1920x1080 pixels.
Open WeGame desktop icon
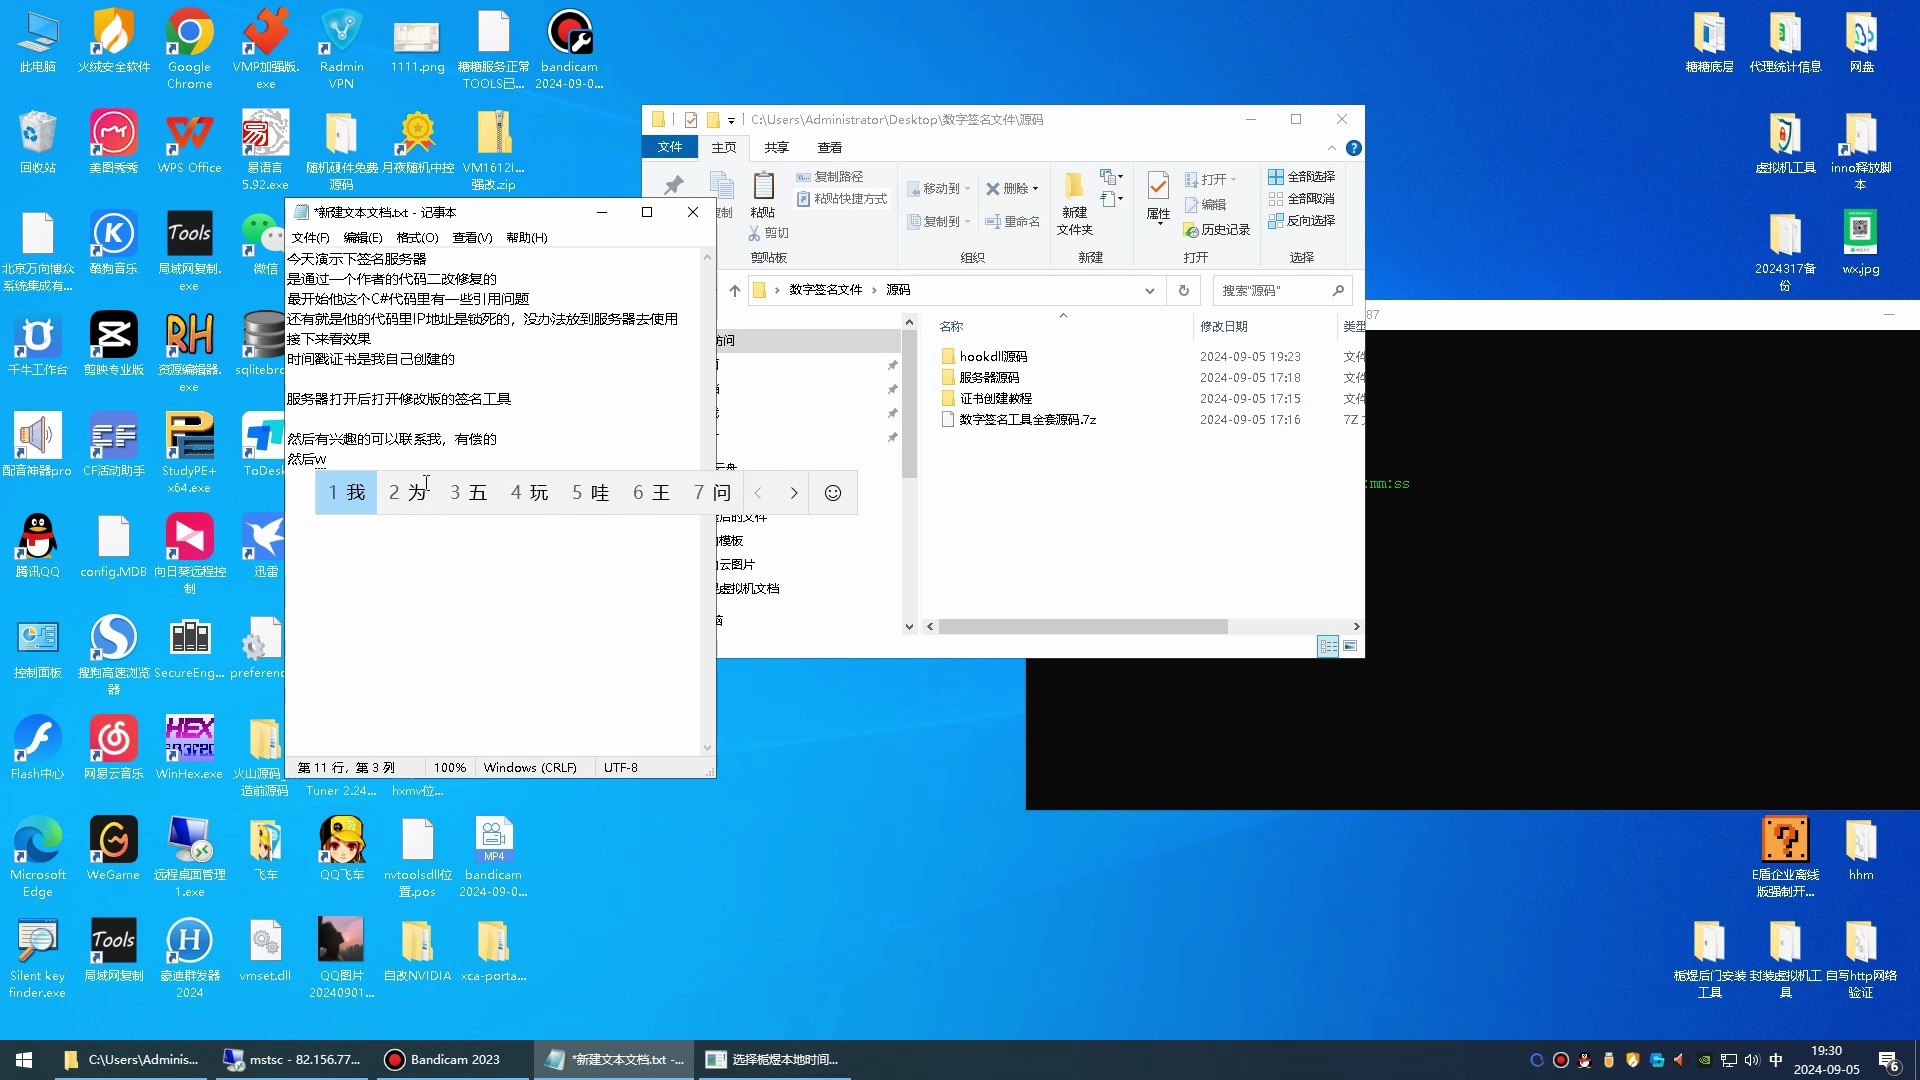click(x=113, y=849)
